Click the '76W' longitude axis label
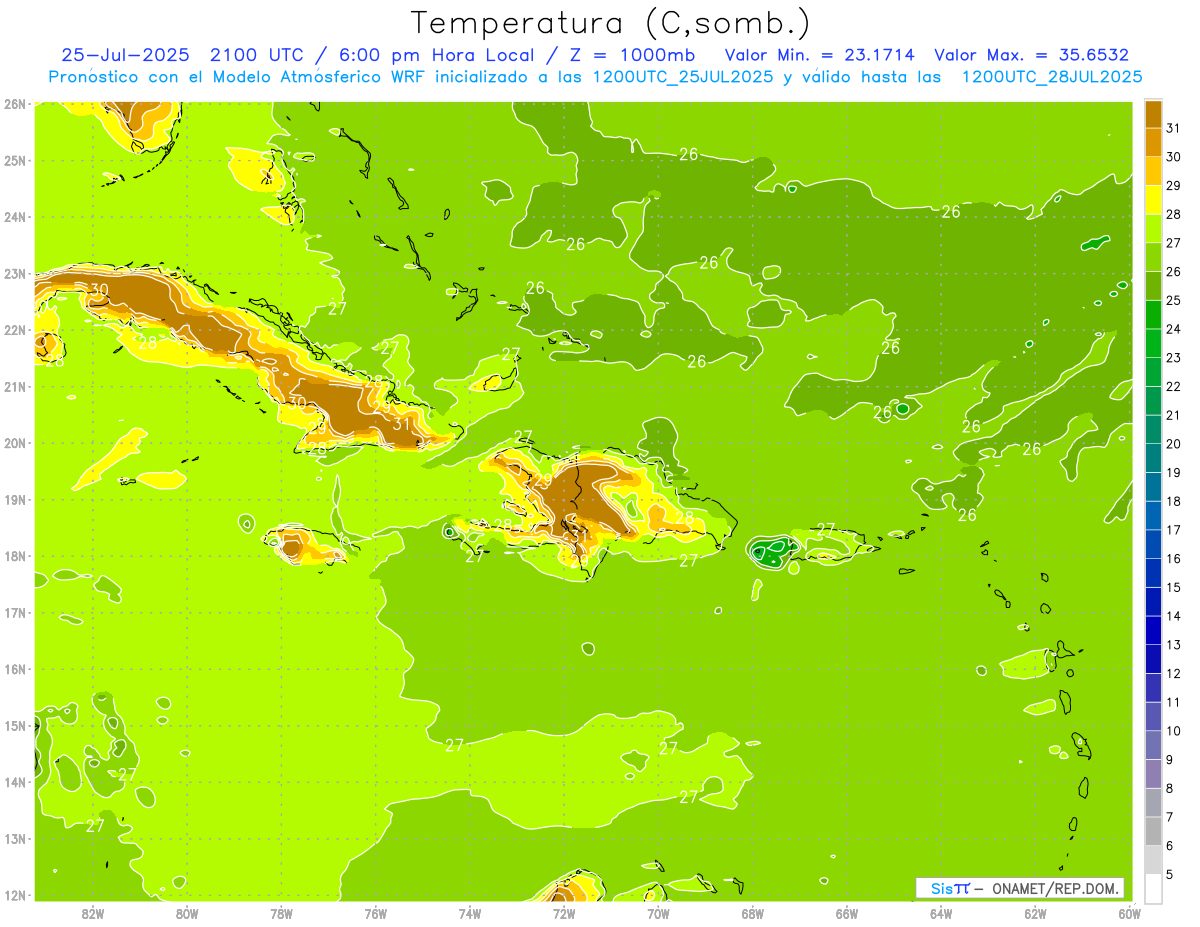Screen dimensions: 1200x927 [x=375, y=913]
